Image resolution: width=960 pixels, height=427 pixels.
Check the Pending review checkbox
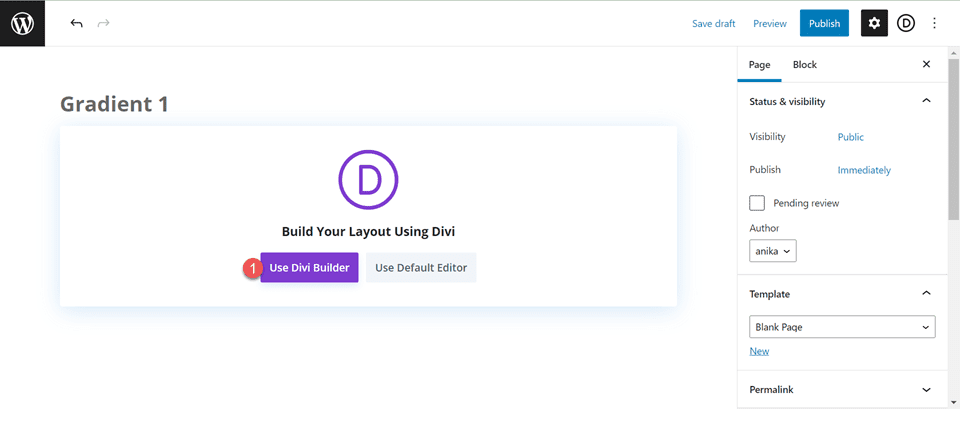[757, 203]
